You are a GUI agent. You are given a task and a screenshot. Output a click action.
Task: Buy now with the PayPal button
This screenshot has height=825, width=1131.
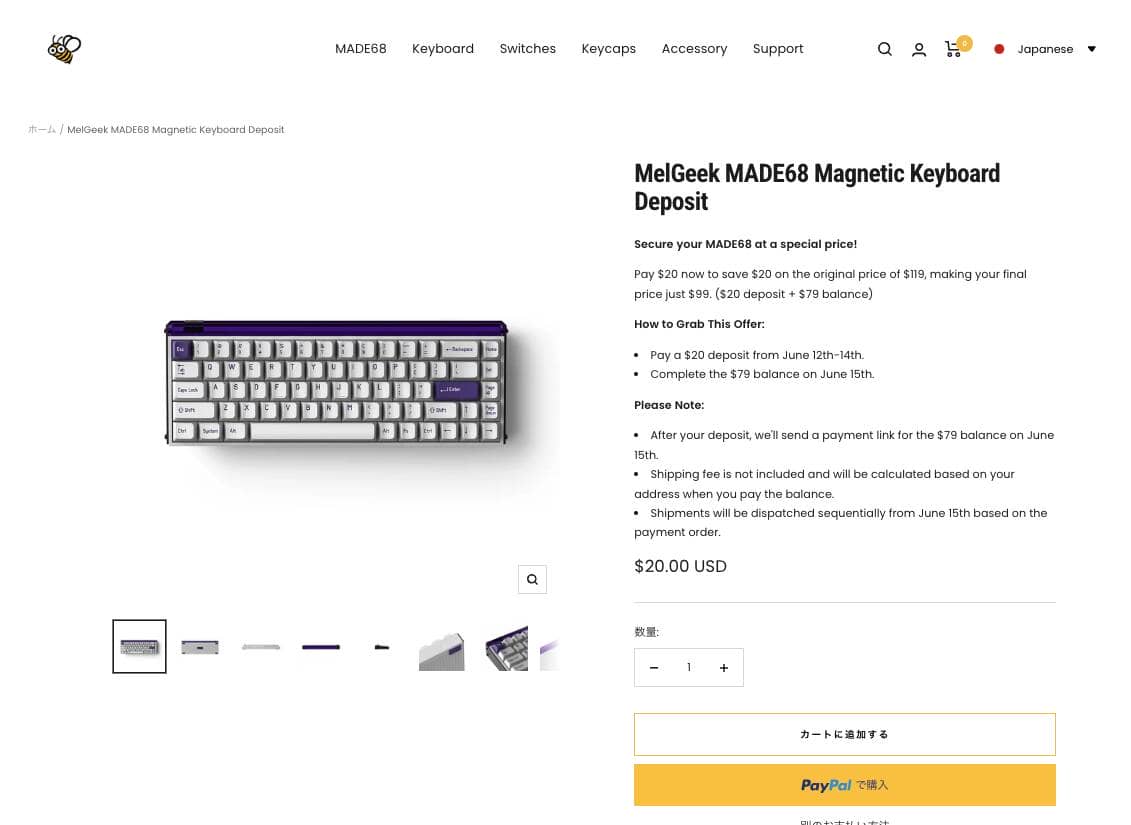(844, 785)
